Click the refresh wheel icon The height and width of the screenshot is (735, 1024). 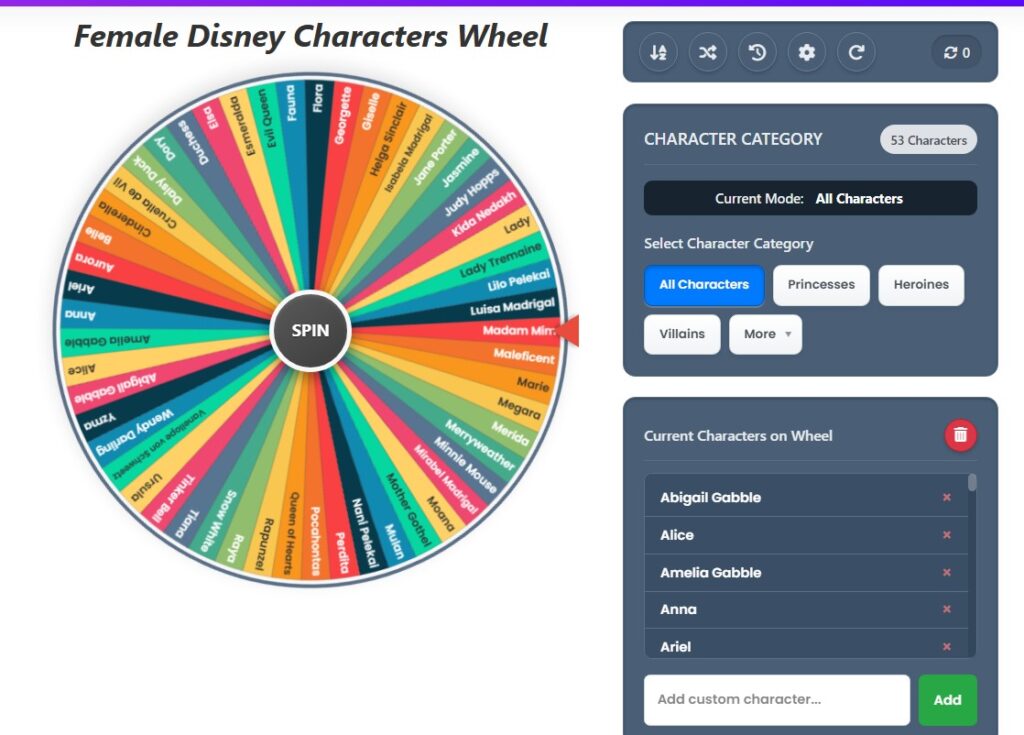coord(855,52)
